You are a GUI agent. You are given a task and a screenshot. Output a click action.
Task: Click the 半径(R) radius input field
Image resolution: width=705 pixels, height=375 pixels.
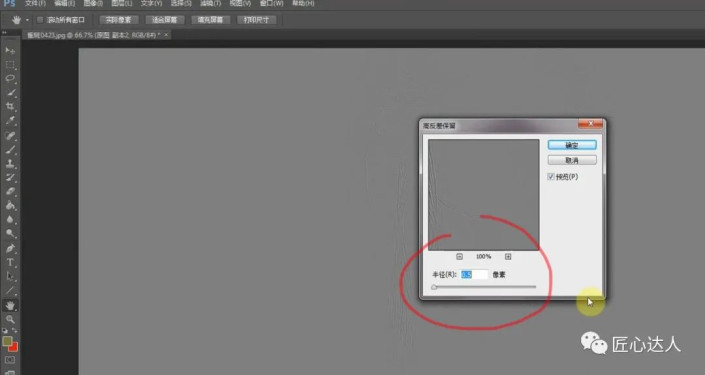(474, 274)
